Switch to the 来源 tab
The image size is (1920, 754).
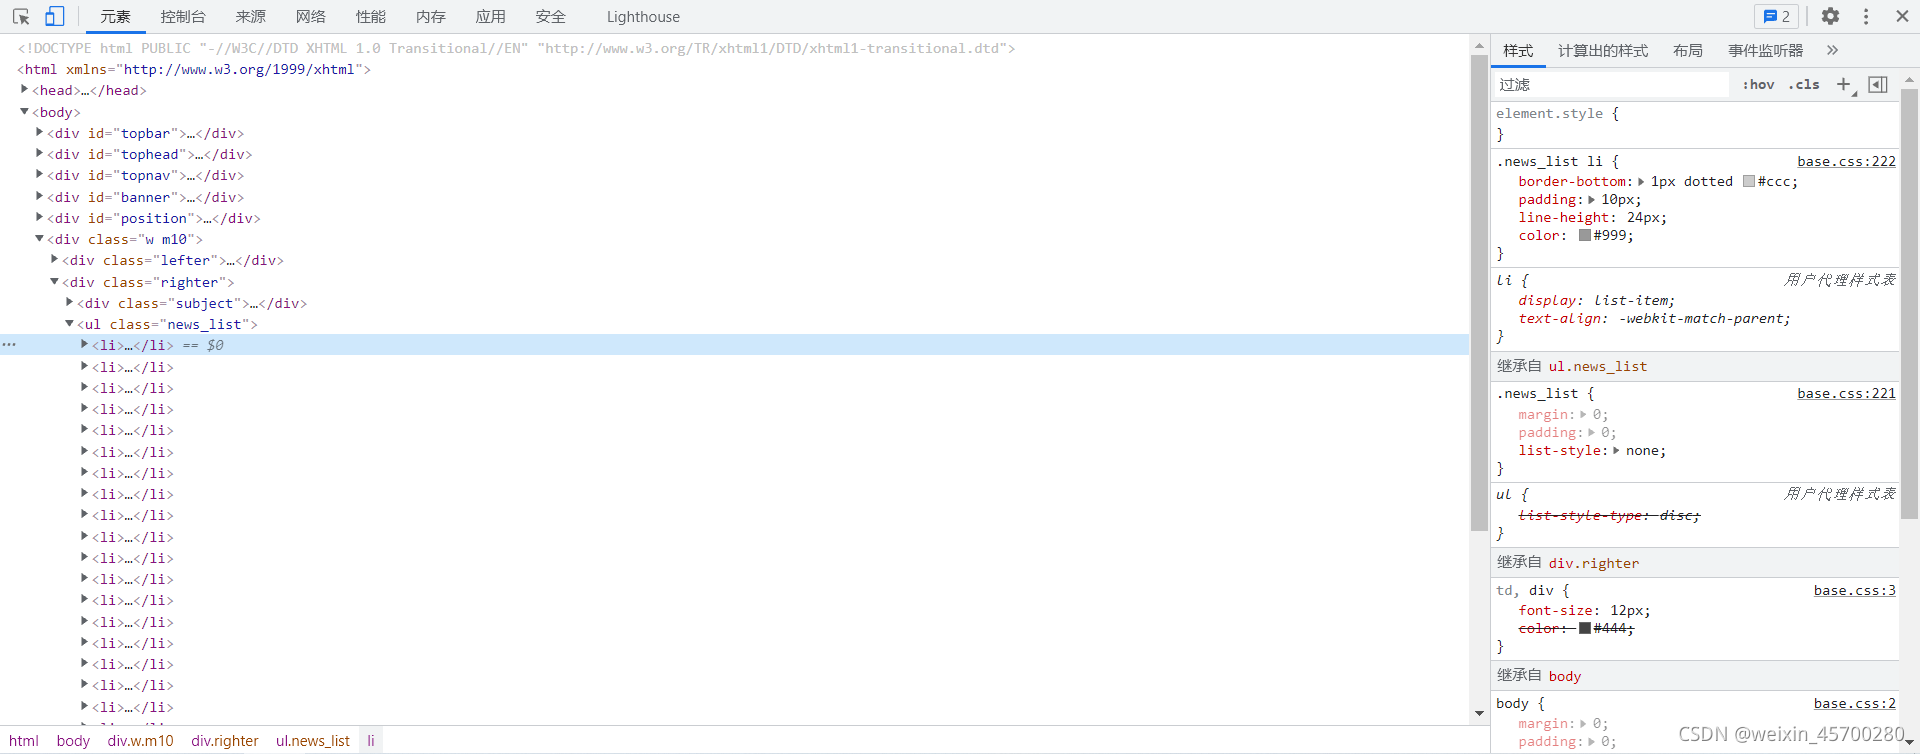pos(251,17)
